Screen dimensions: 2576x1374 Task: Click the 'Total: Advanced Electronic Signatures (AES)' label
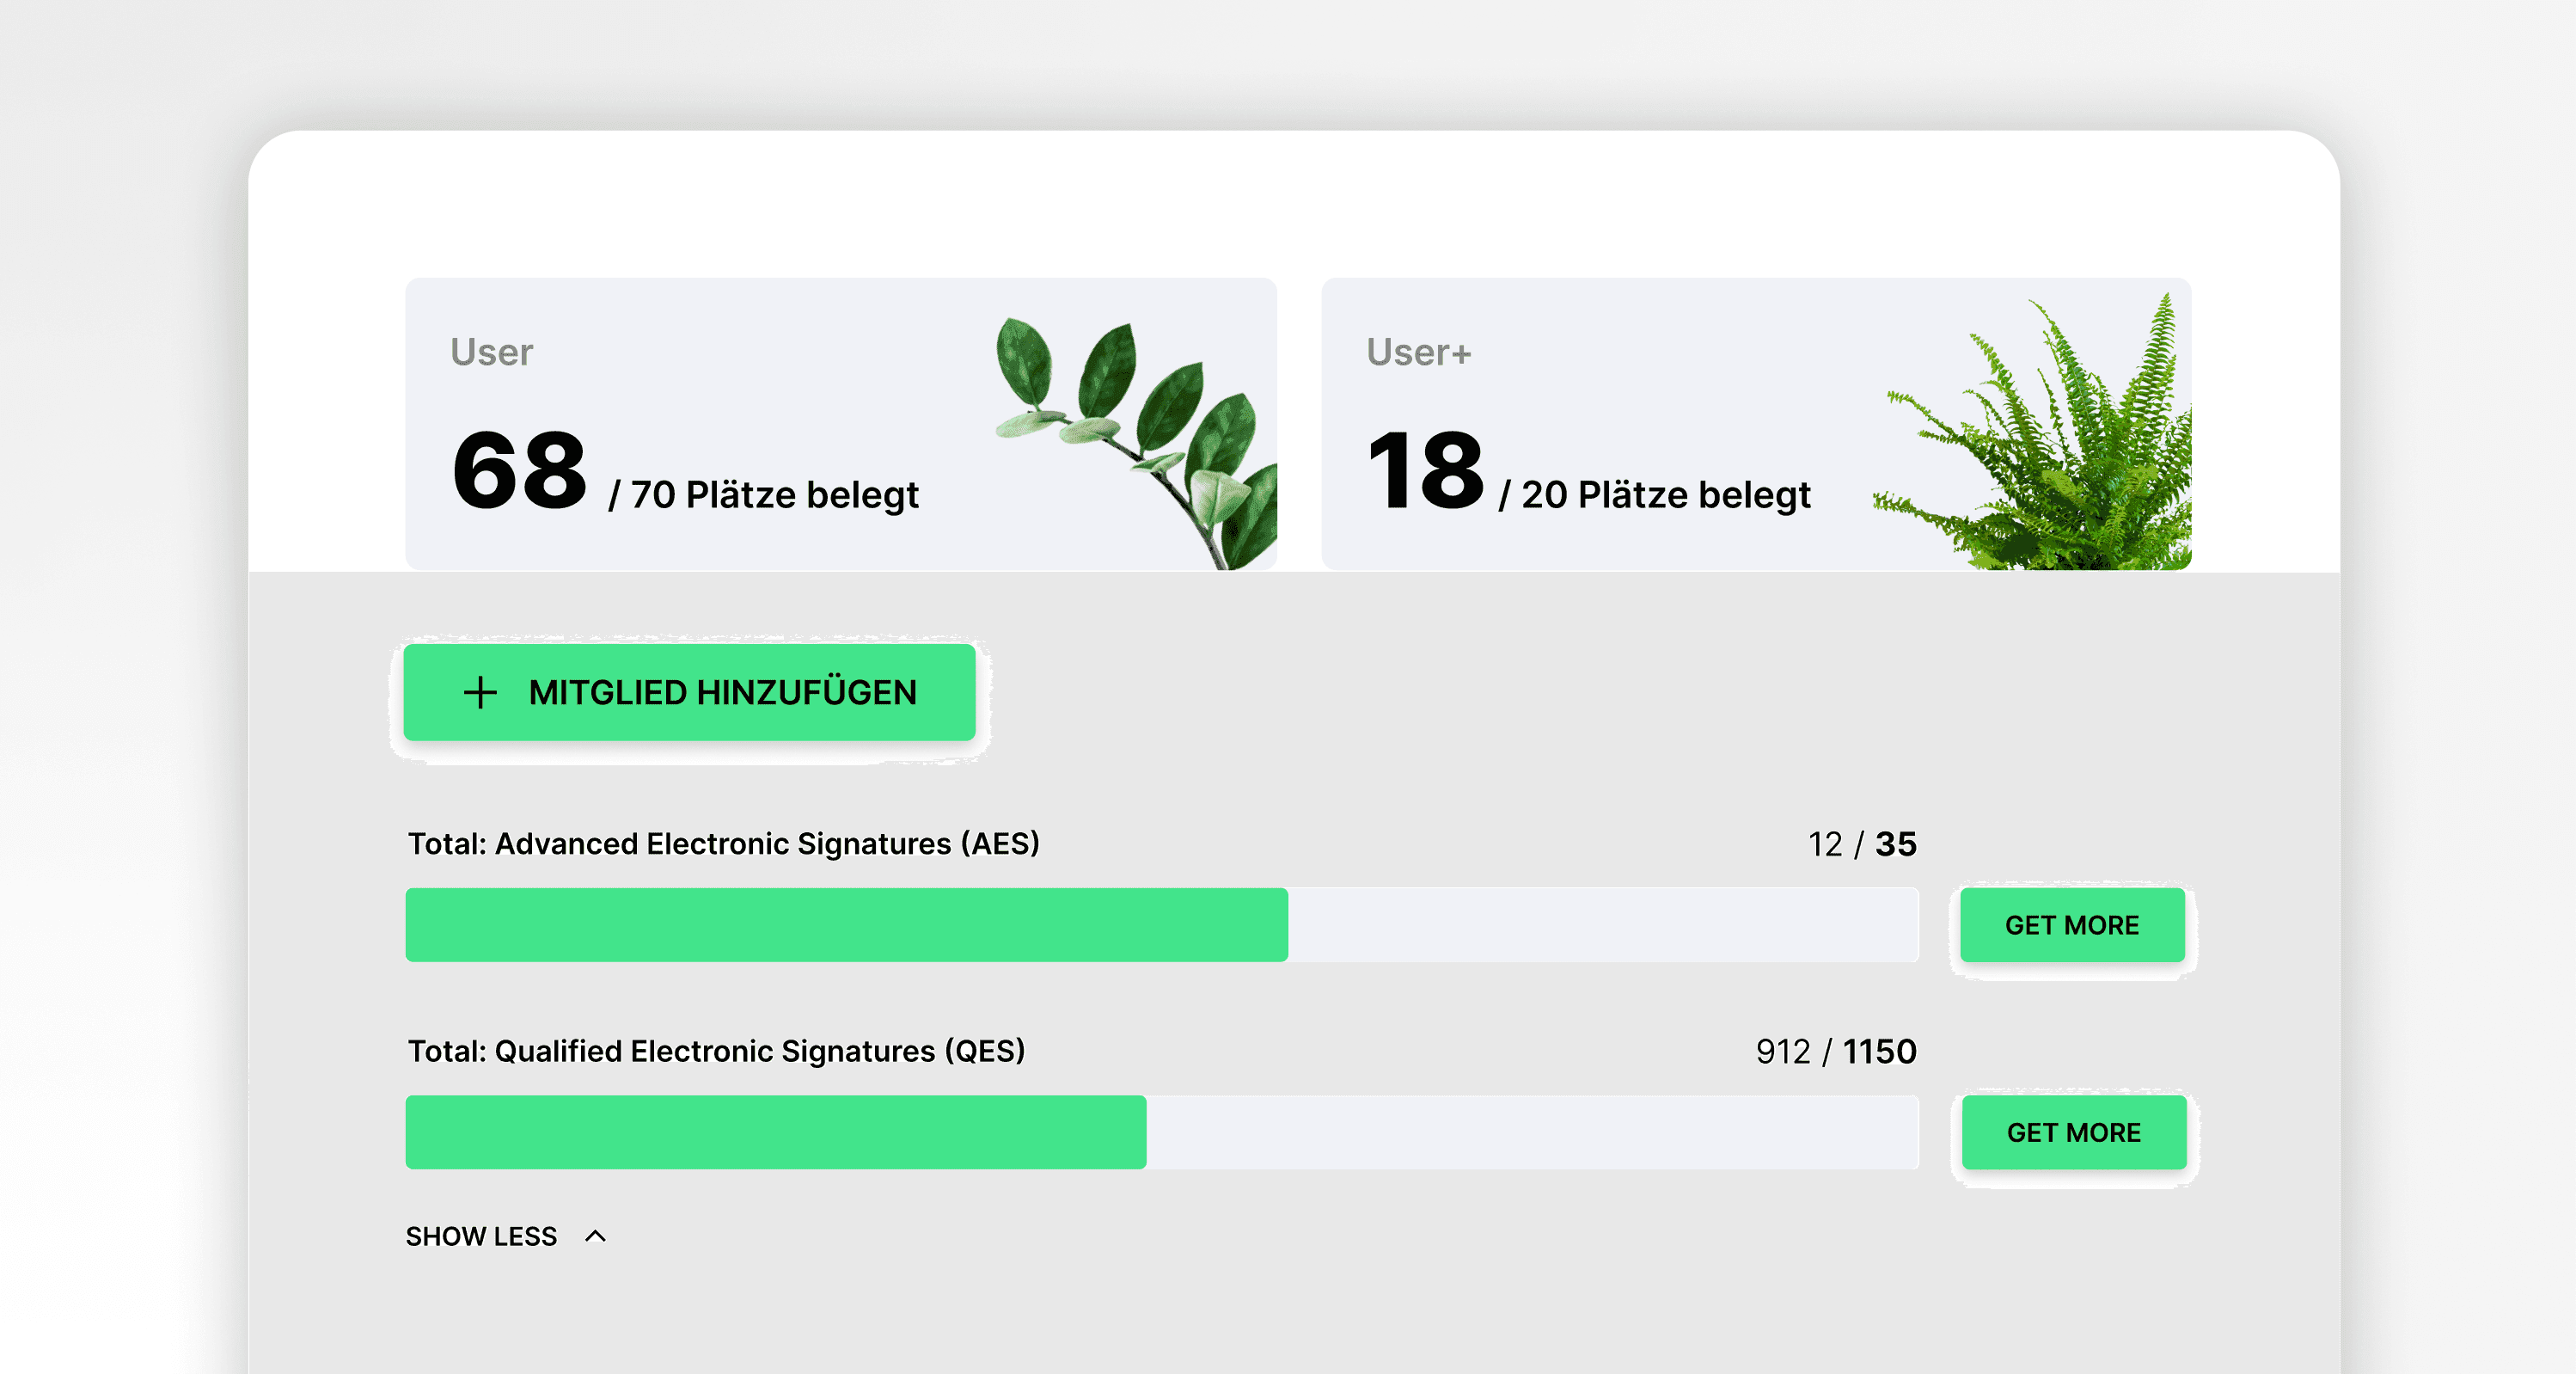click(724, 844)
